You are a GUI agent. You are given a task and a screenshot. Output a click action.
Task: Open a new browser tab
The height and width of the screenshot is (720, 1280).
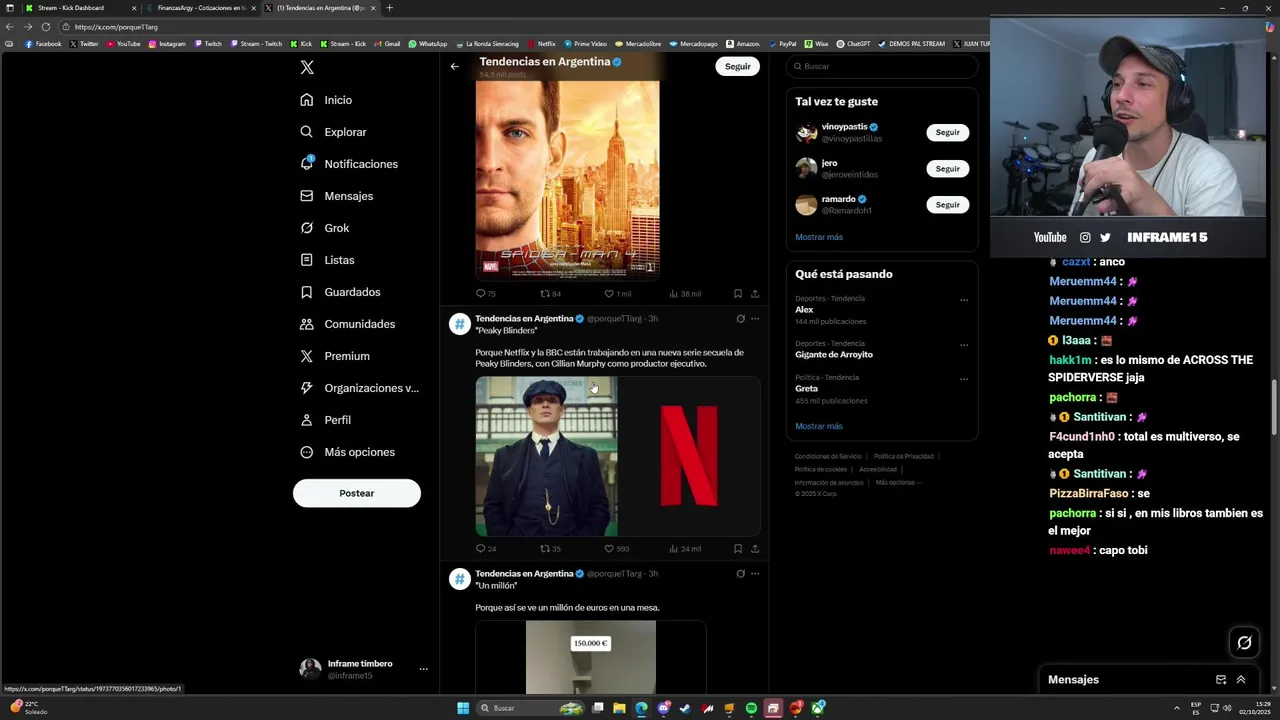point(389,8)
